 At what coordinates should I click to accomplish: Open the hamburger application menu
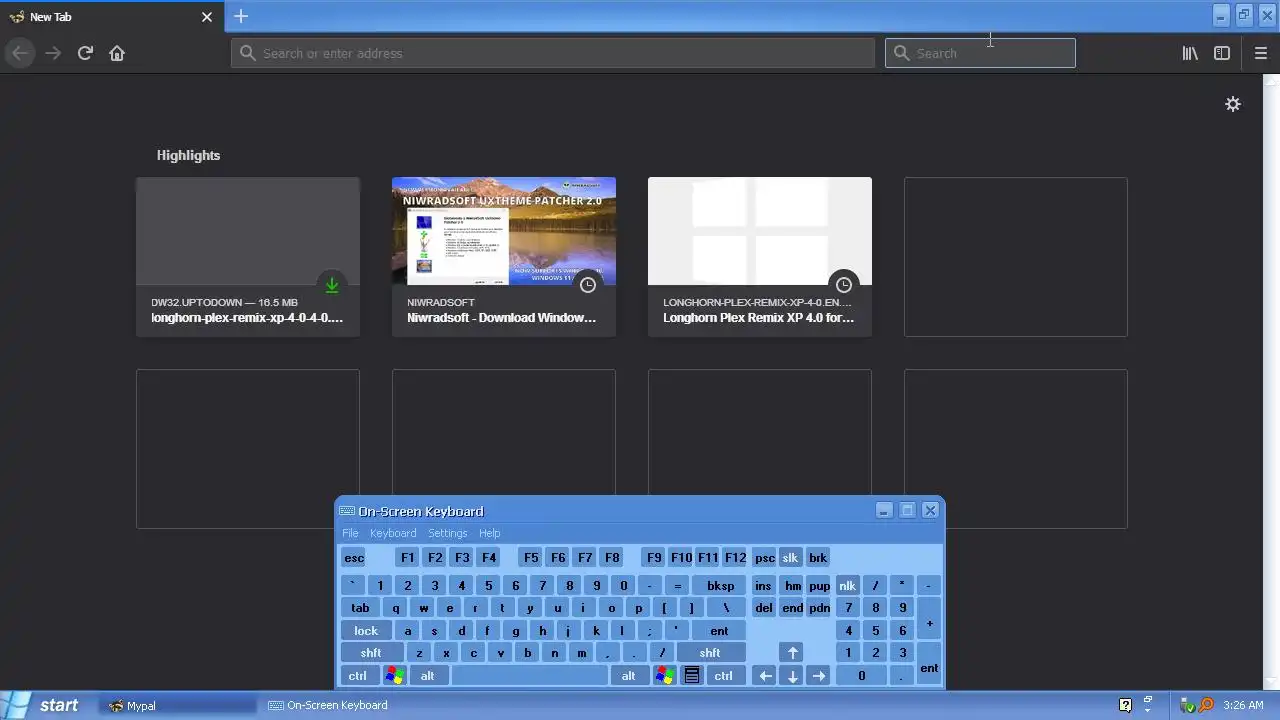(1260, 53)
